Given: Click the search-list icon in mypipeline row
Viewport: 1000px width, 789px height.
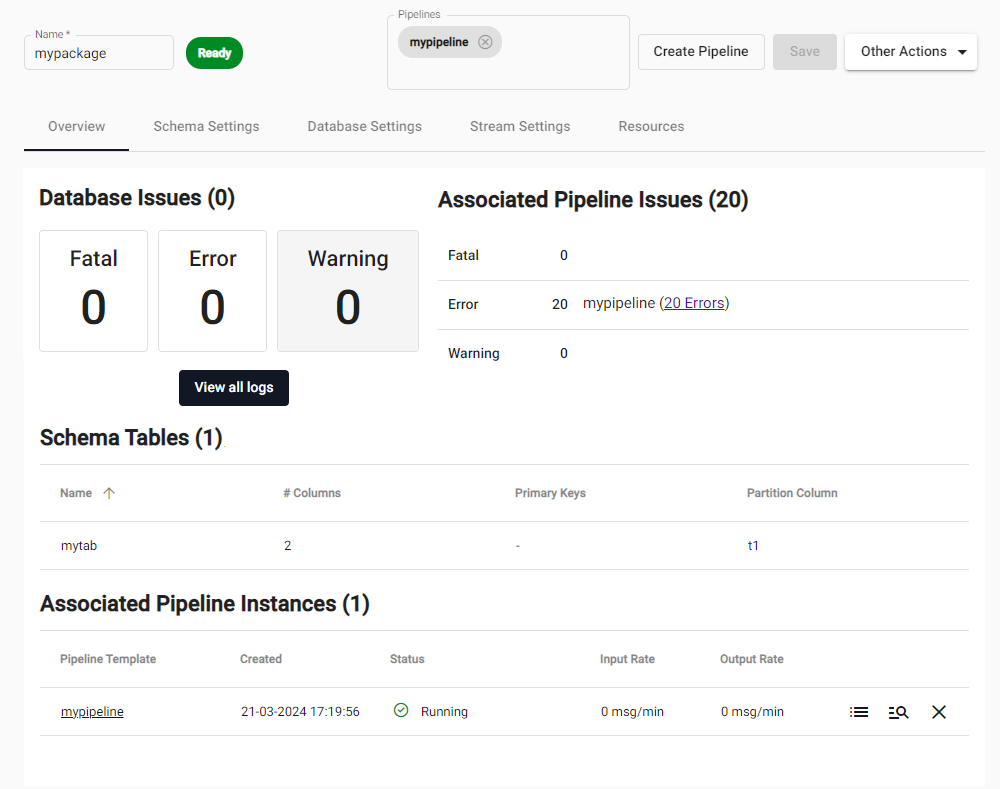Looking at the screenshot, I should pyautogui.click(x=898, y=712).
